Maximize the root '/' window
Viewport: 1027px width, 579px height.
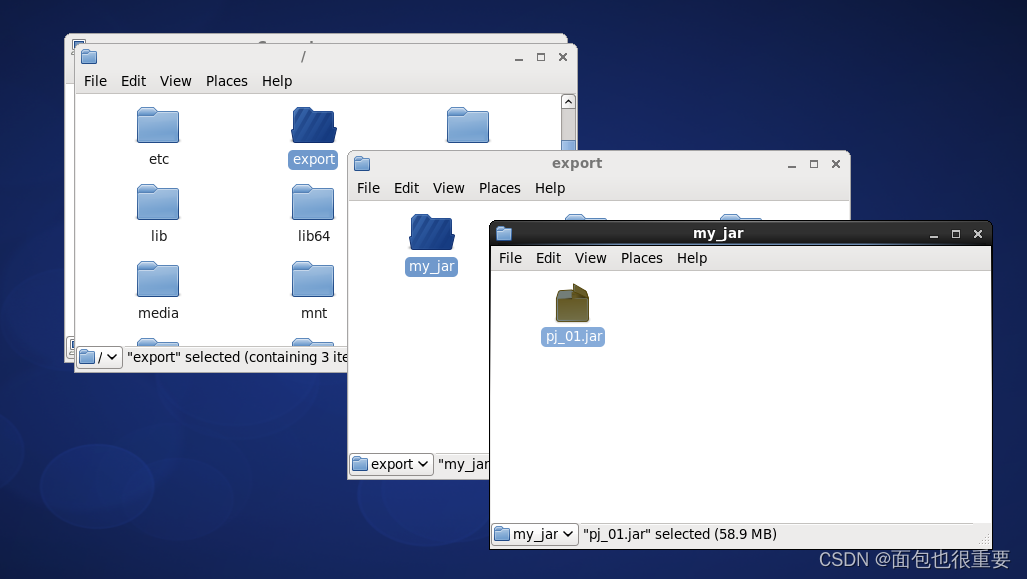tap(540, 57)
